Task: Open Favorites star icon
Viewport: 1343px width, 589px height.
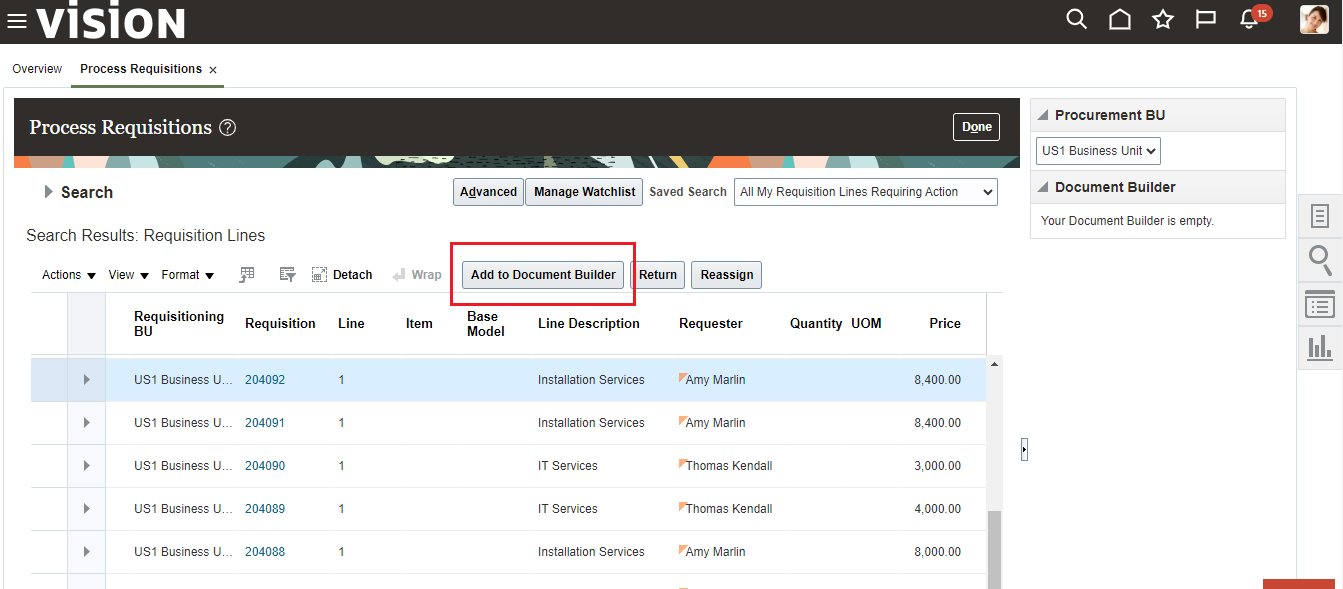Action: tap(1162, 20)
